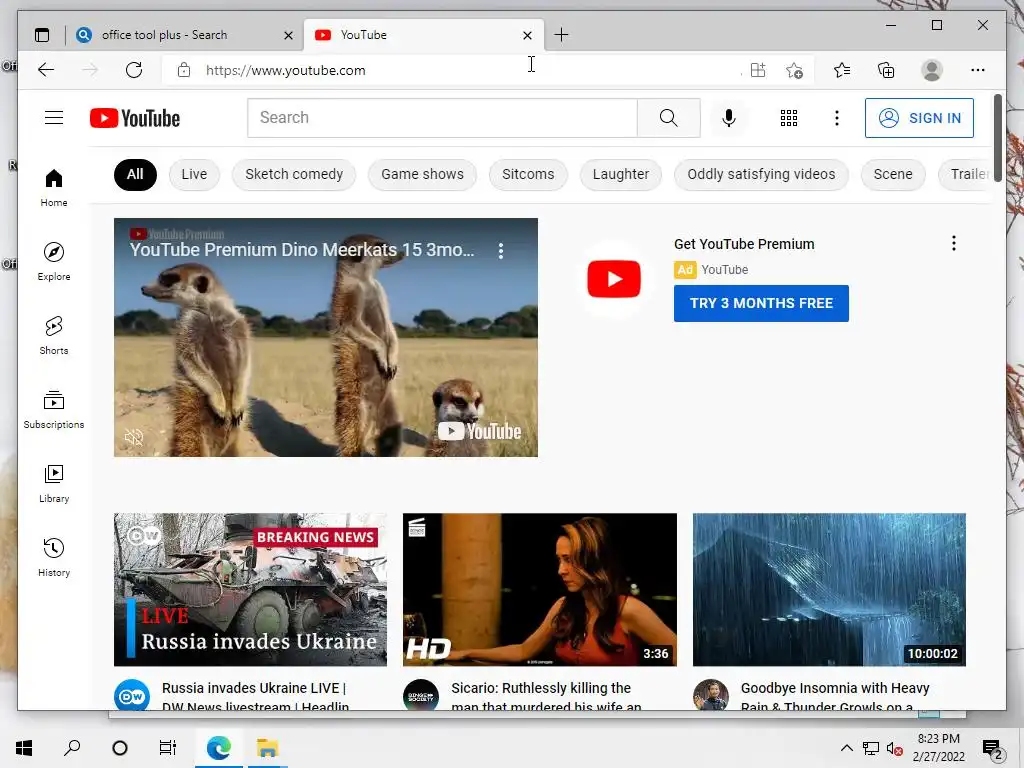Open taskbar search magnifier
Screen dimensions: 1024x768
pyautogui.click(x=72, y=748)
